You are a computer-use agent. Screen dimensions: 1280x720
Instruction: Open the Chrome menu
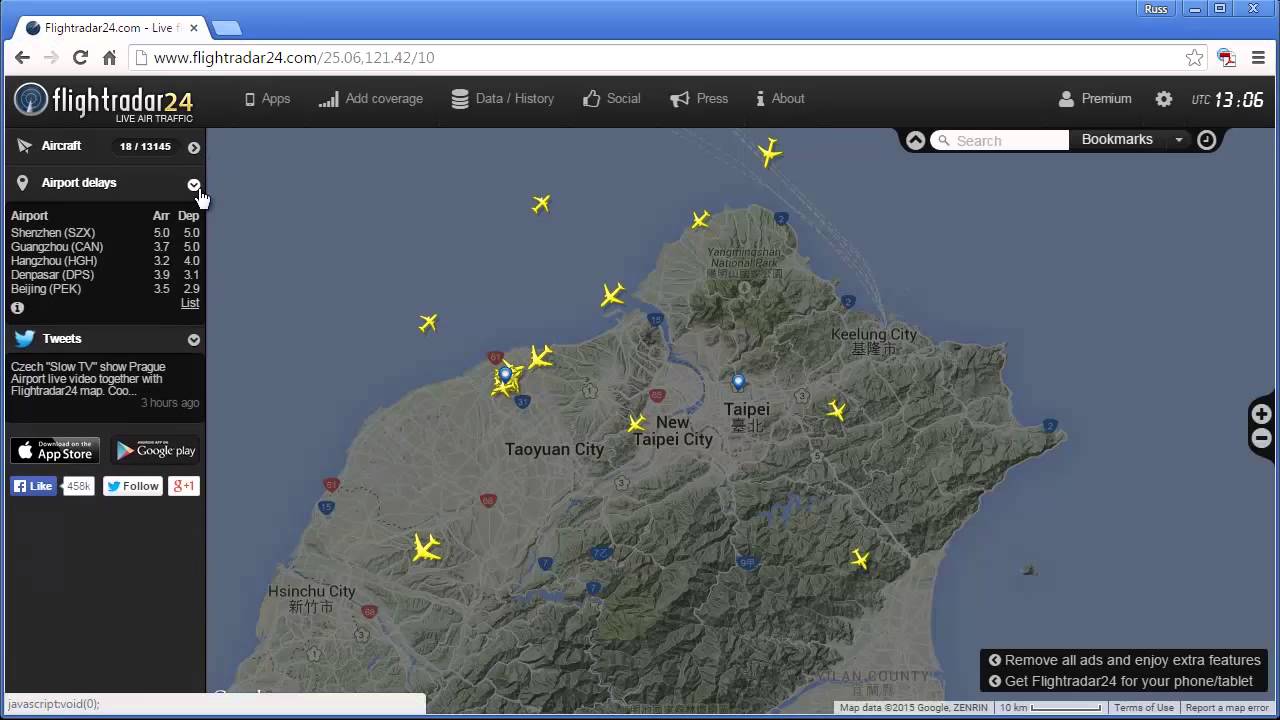(1258, 58)
